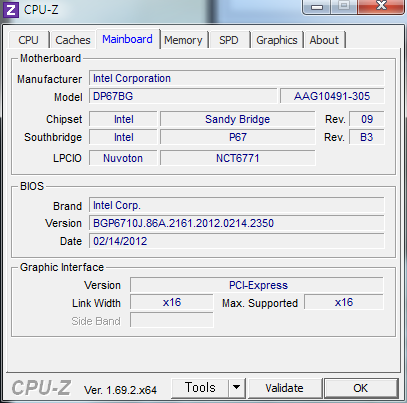The width and height of the screenshot is (407, 403).
Task: Click the LPCIO vendor Nuvoton
Action: 123,158
